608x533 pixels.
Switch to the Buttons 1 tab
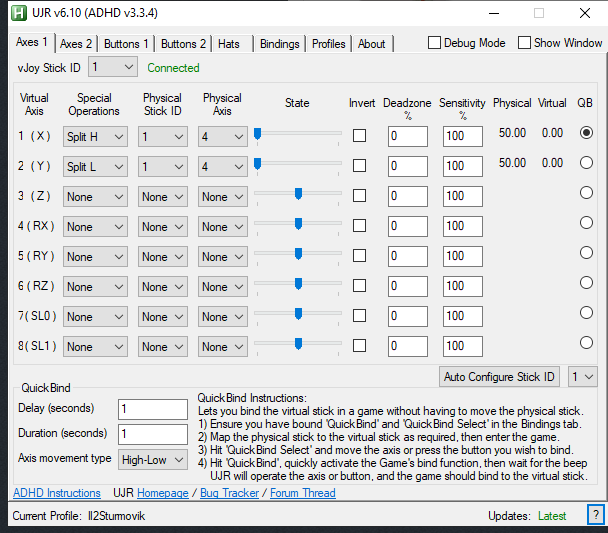(x=126, y=43)
